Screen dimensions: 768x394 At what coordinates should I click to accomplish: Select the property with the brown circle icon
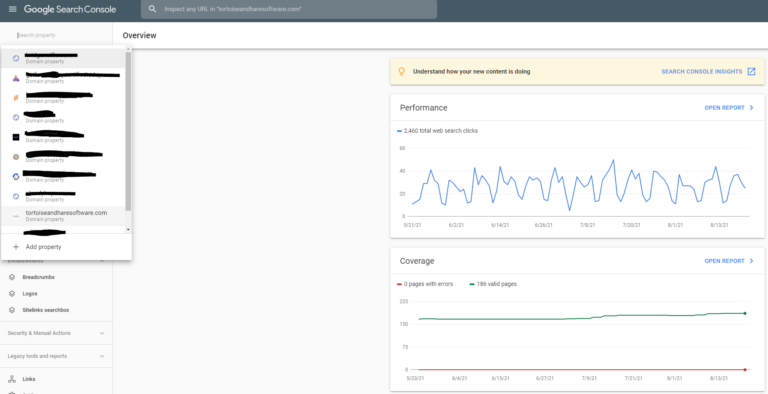coord(63,157)
